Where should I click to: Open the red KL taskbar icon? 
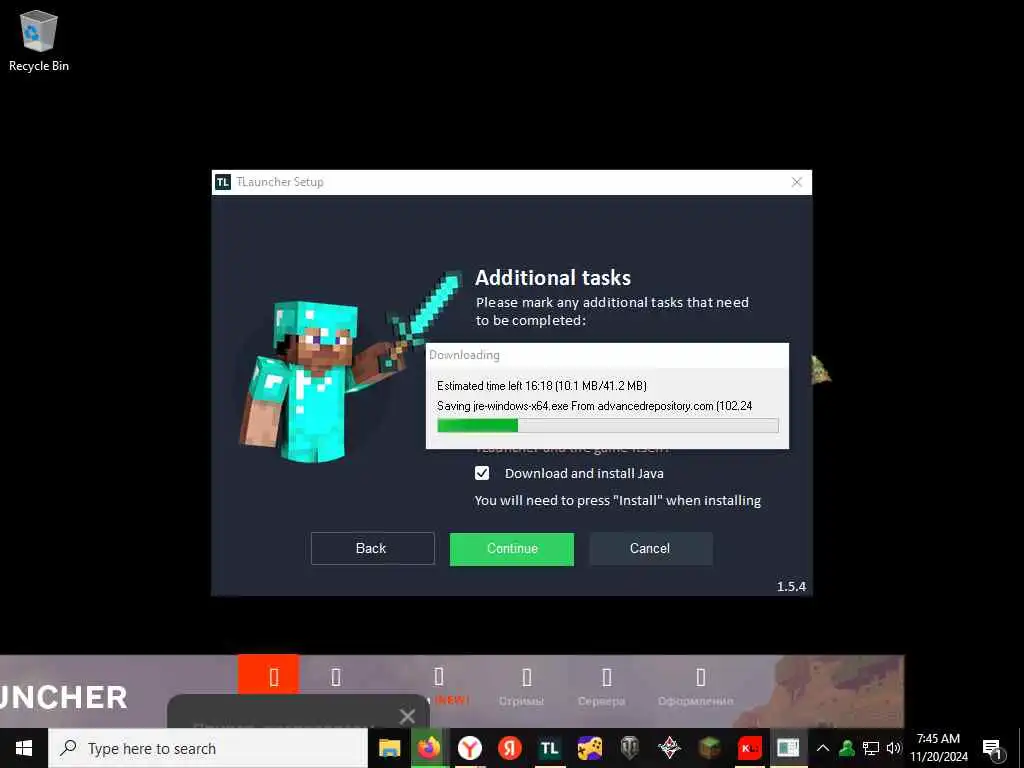(749, 748)
